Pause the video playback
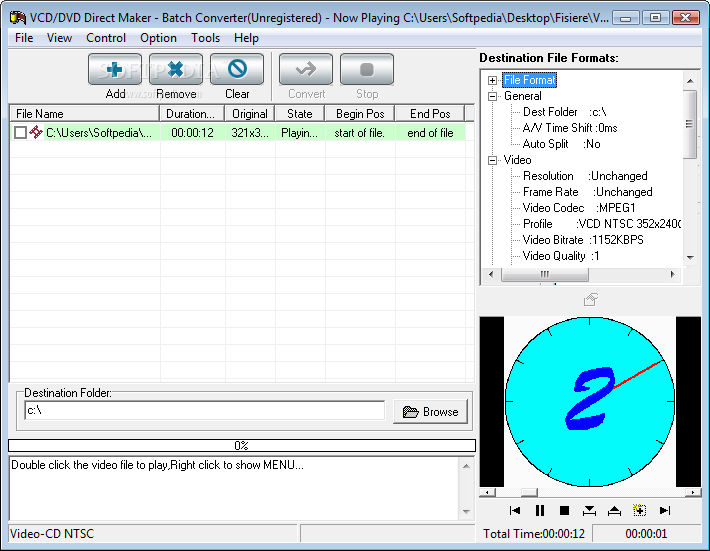This screenshot has width=710, height=551. tap(540, 511)
